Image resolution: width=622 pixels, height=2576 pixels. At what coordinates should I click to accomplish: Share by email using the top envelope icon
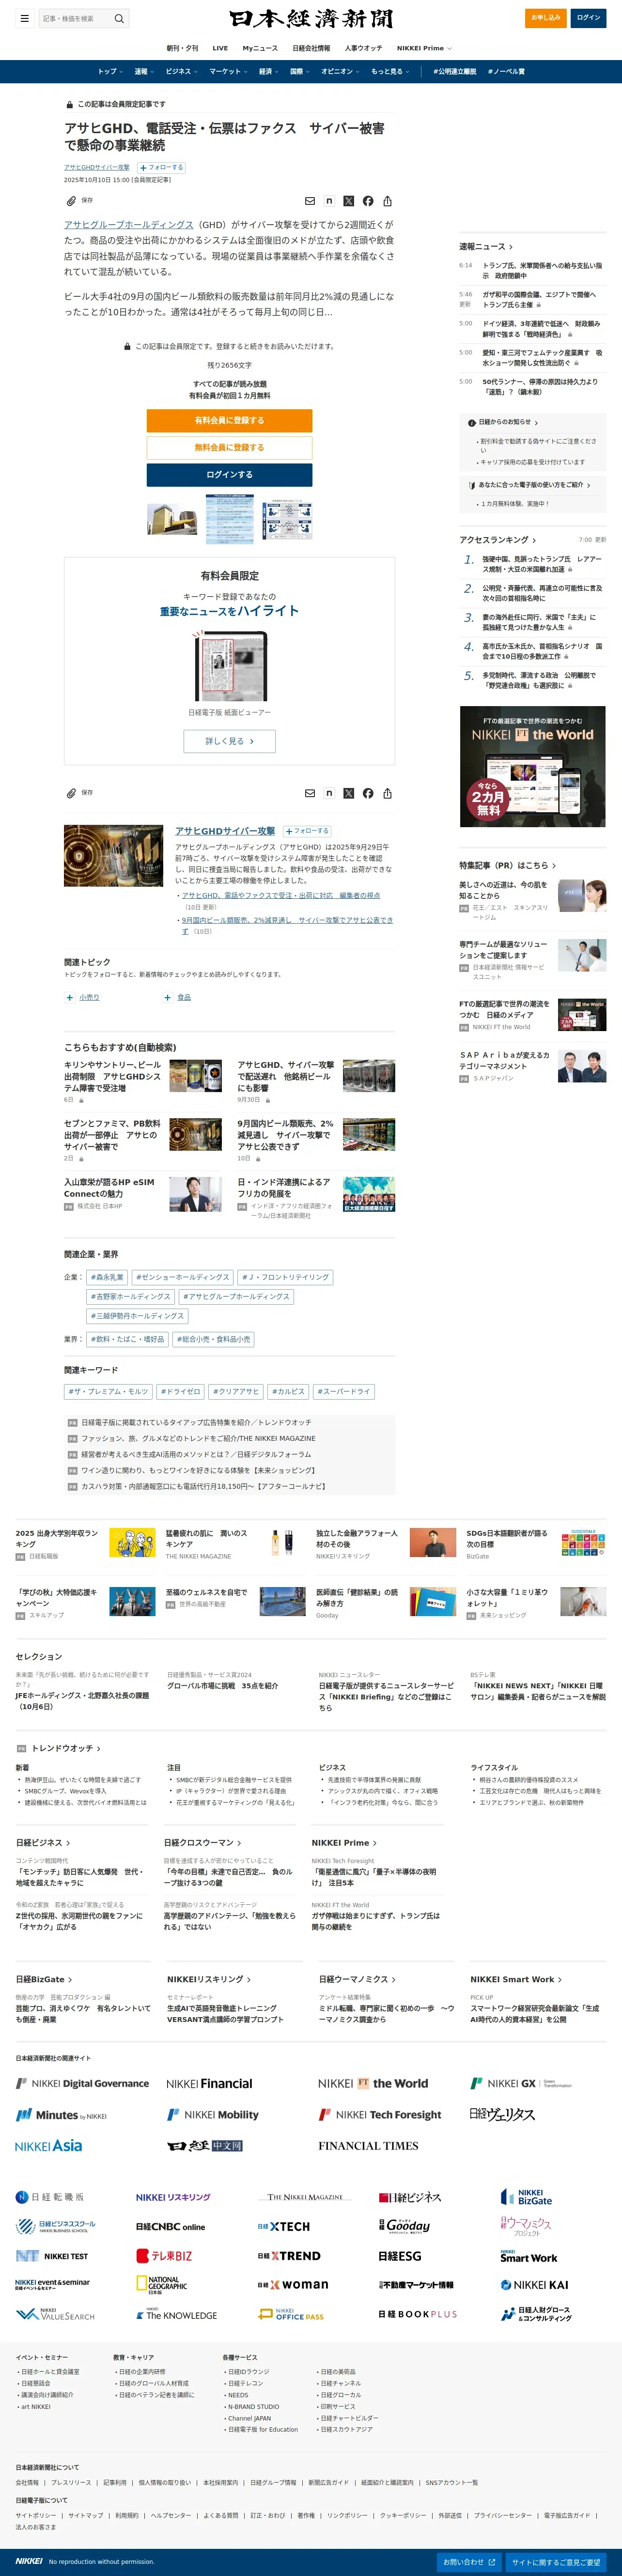point(310,201)
